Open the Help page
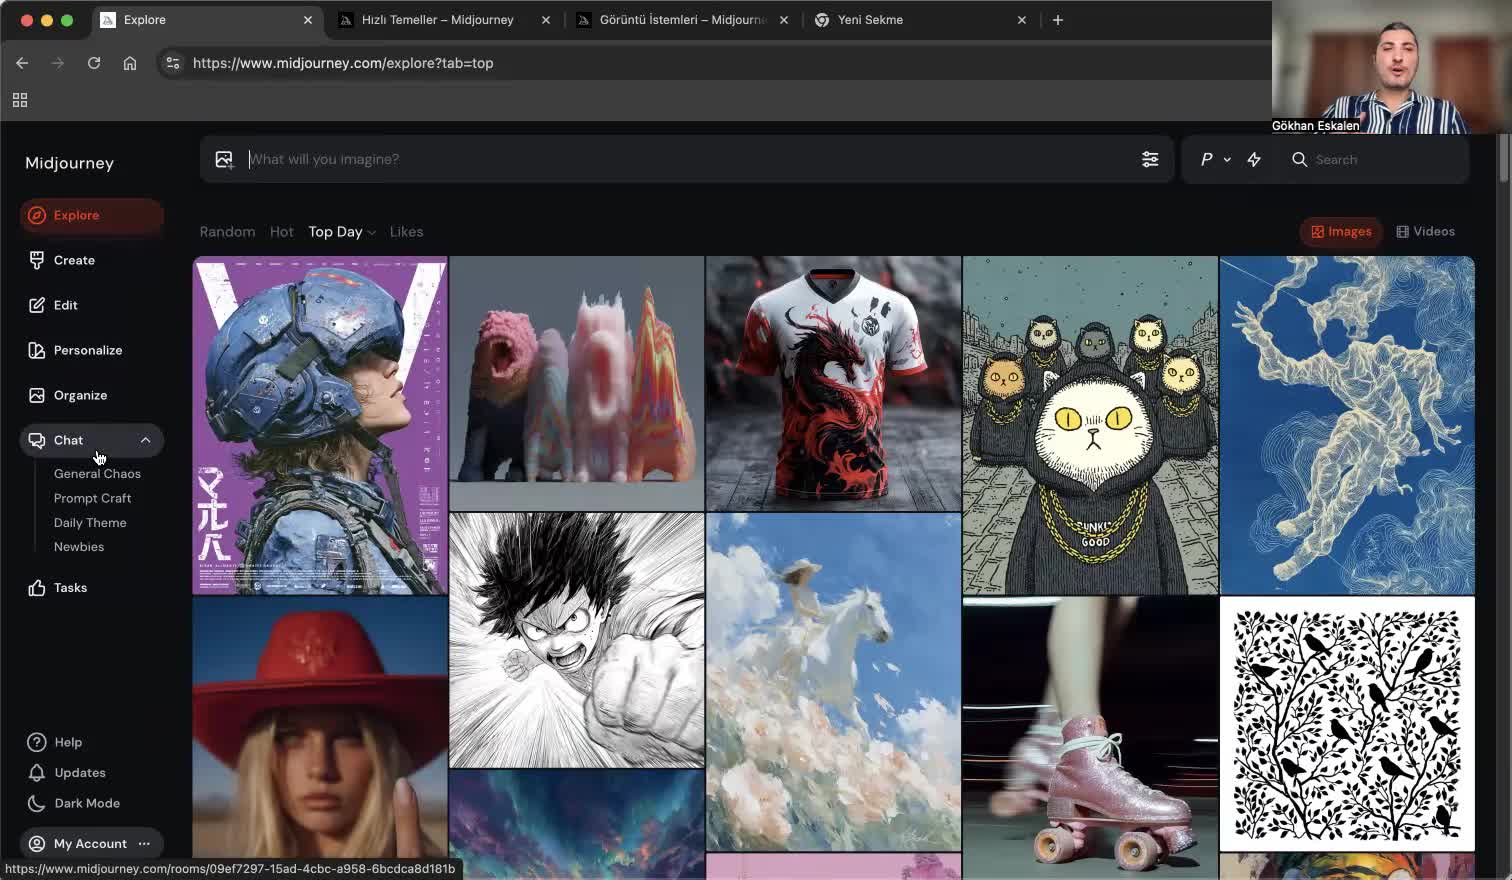The image size is (1512, 880). [x=56, y=742]
